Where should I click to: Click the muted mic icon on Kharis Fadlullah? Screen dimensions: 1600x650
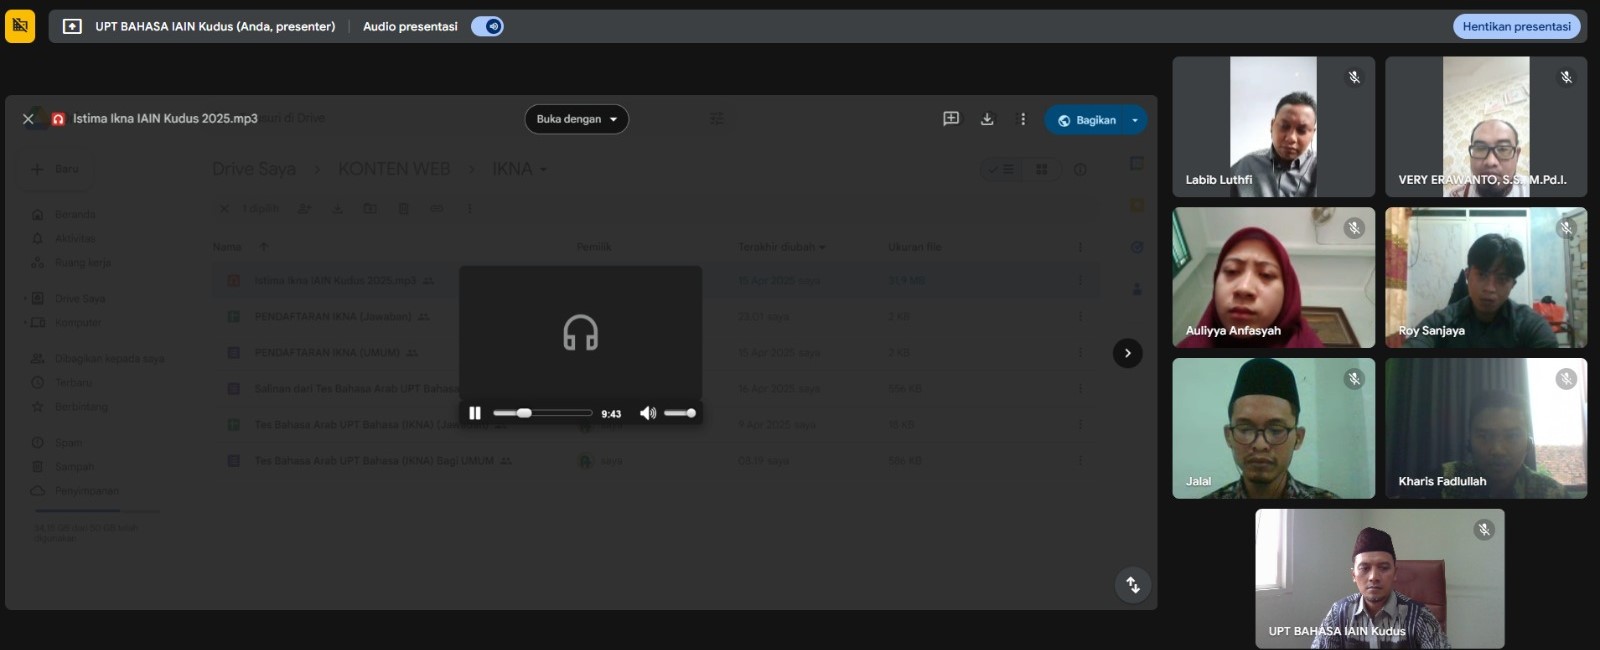click(x=1566, y=379)
